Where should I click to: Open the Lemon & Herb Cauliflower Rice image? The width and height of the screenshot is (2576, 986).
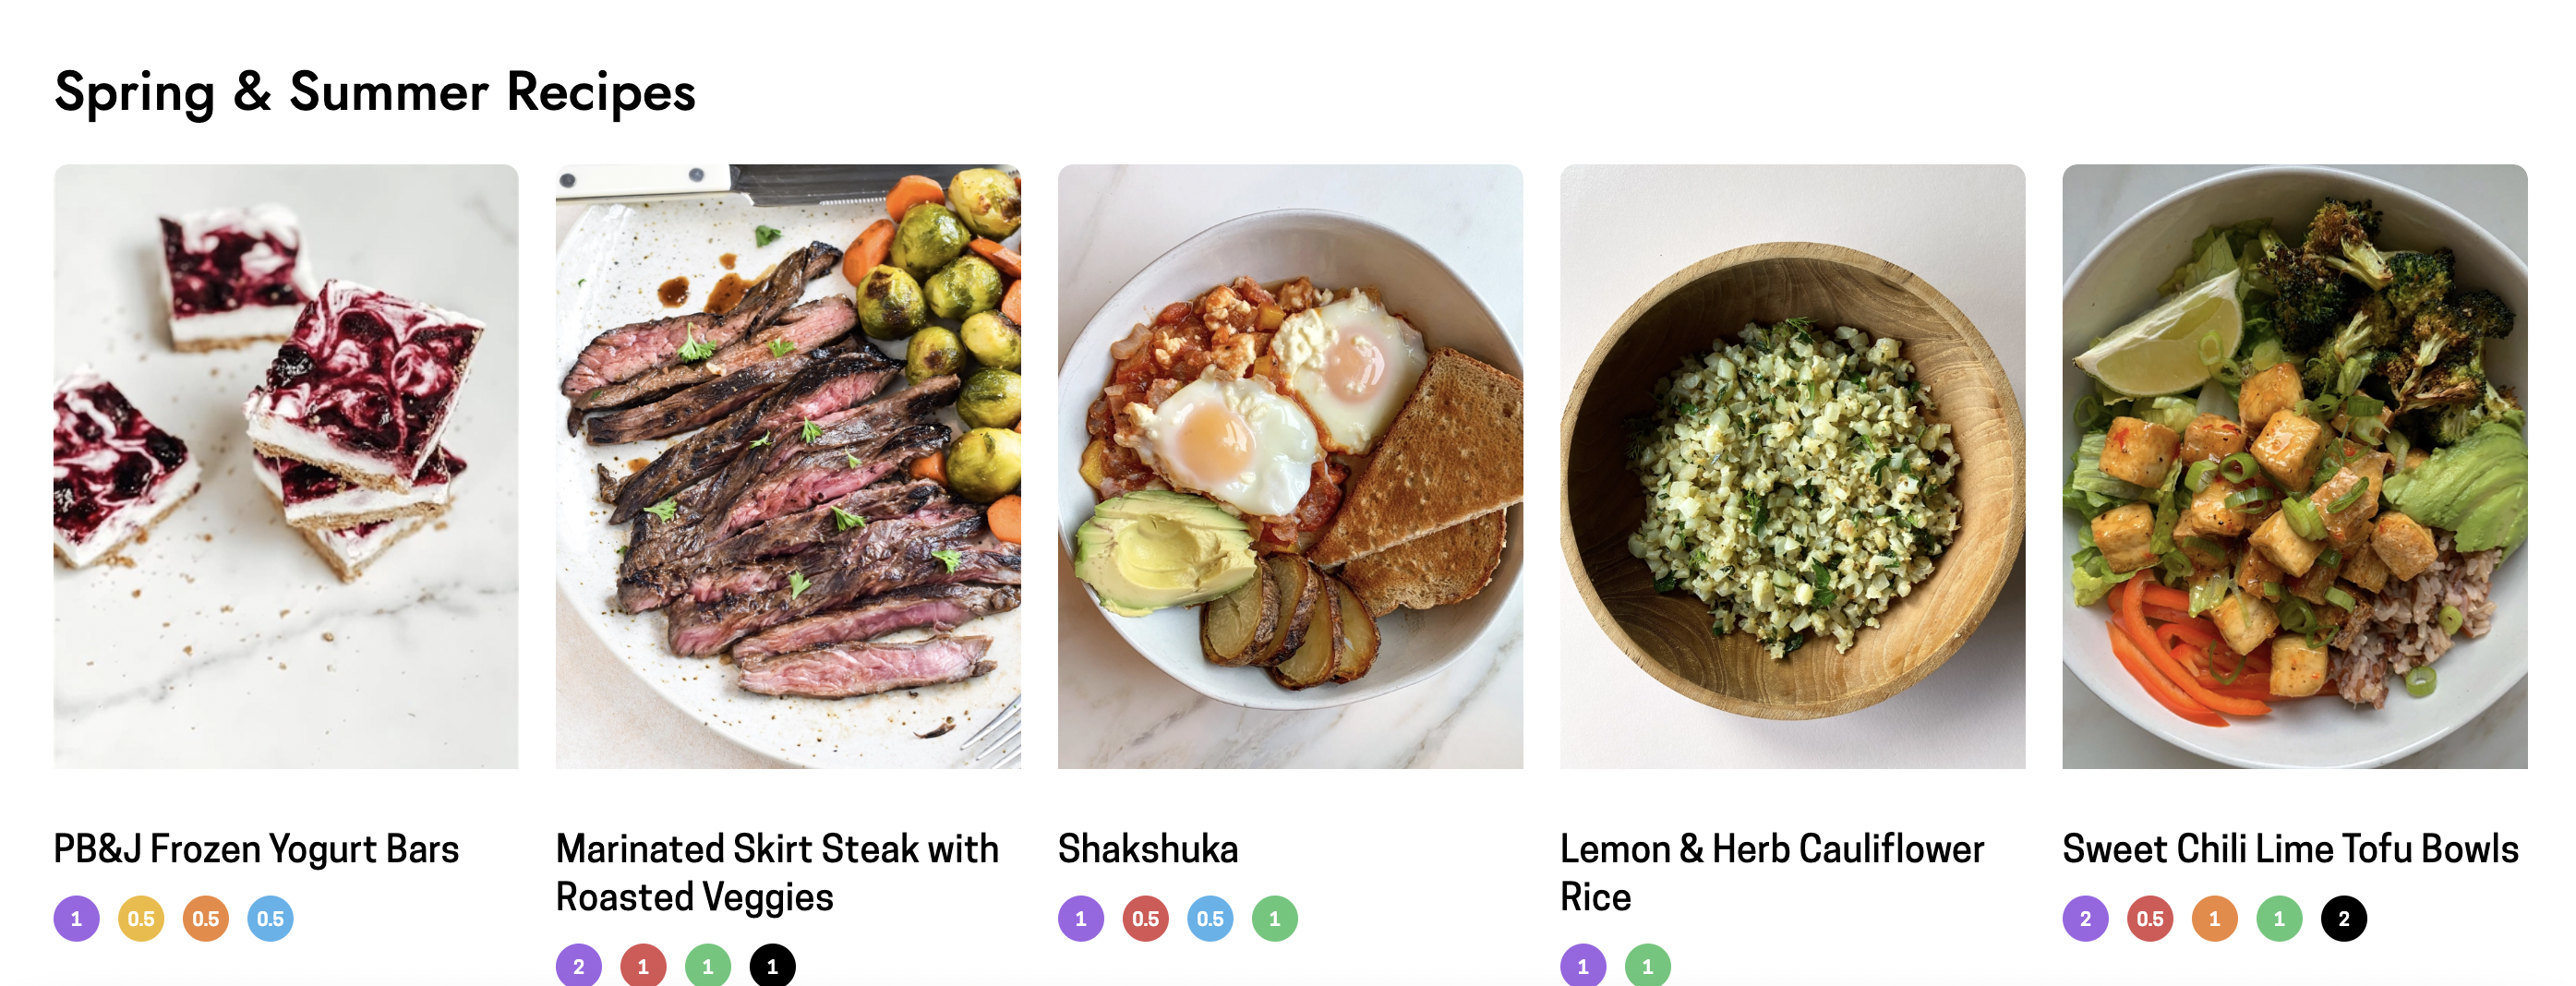click(1792, 466)
